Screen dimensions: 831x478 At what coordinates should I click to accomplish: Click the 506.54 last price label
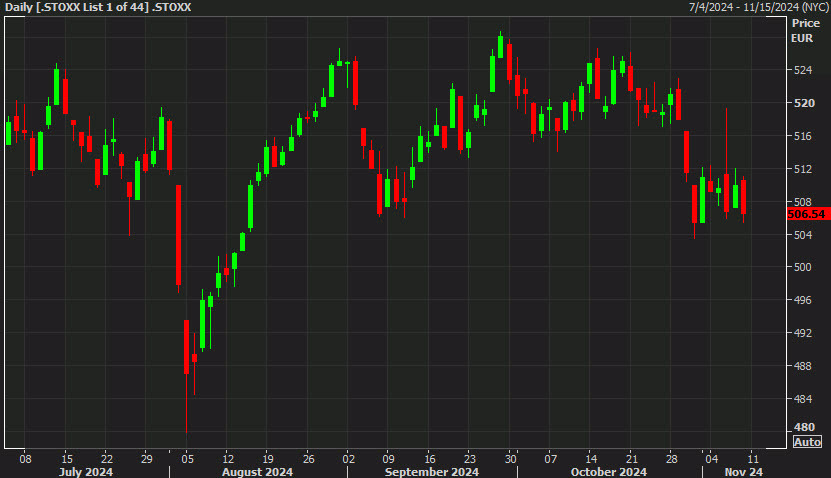807,214
